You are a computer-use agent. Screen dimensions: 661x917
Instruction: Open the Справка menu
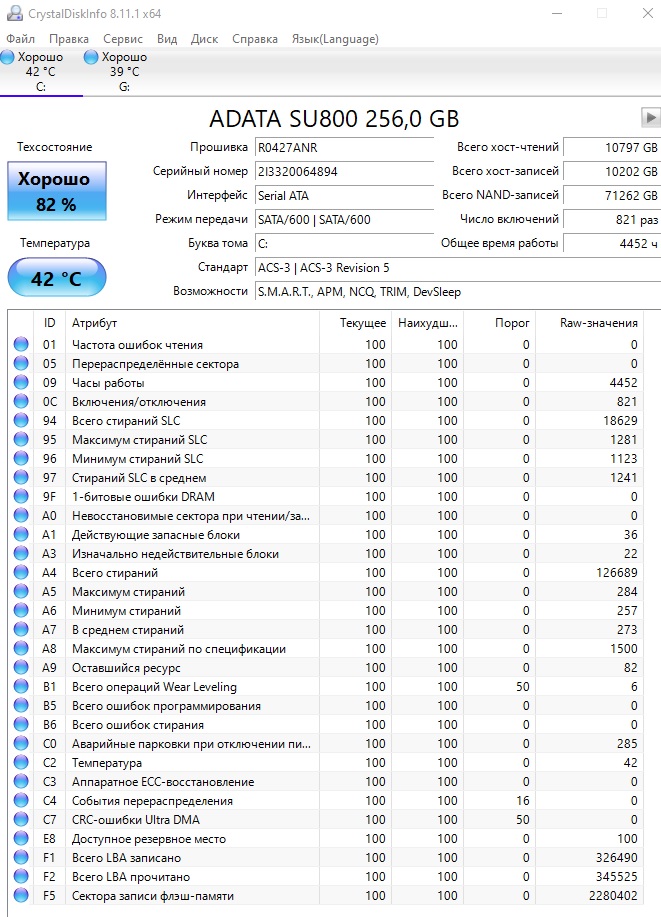click(x=255, y=39)
